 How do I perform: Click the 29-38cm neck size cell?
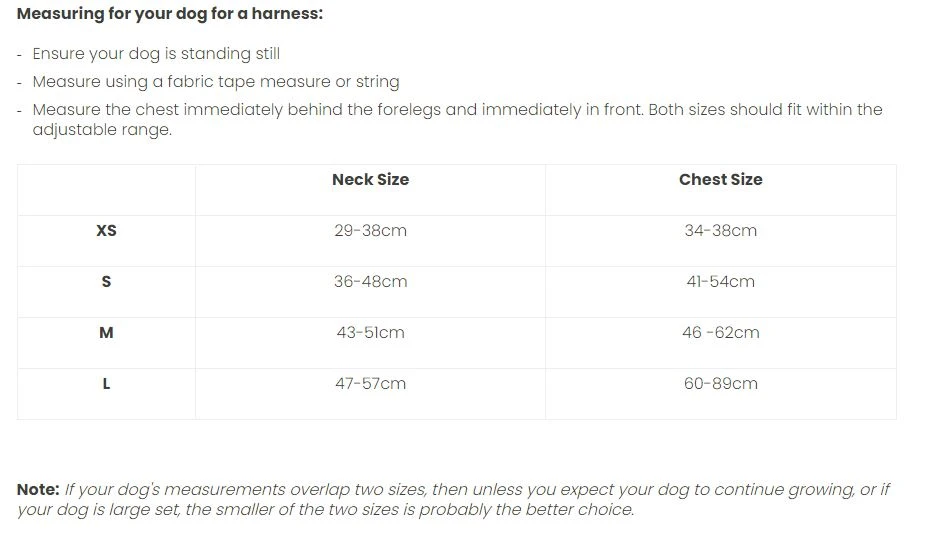click(370, 231)
